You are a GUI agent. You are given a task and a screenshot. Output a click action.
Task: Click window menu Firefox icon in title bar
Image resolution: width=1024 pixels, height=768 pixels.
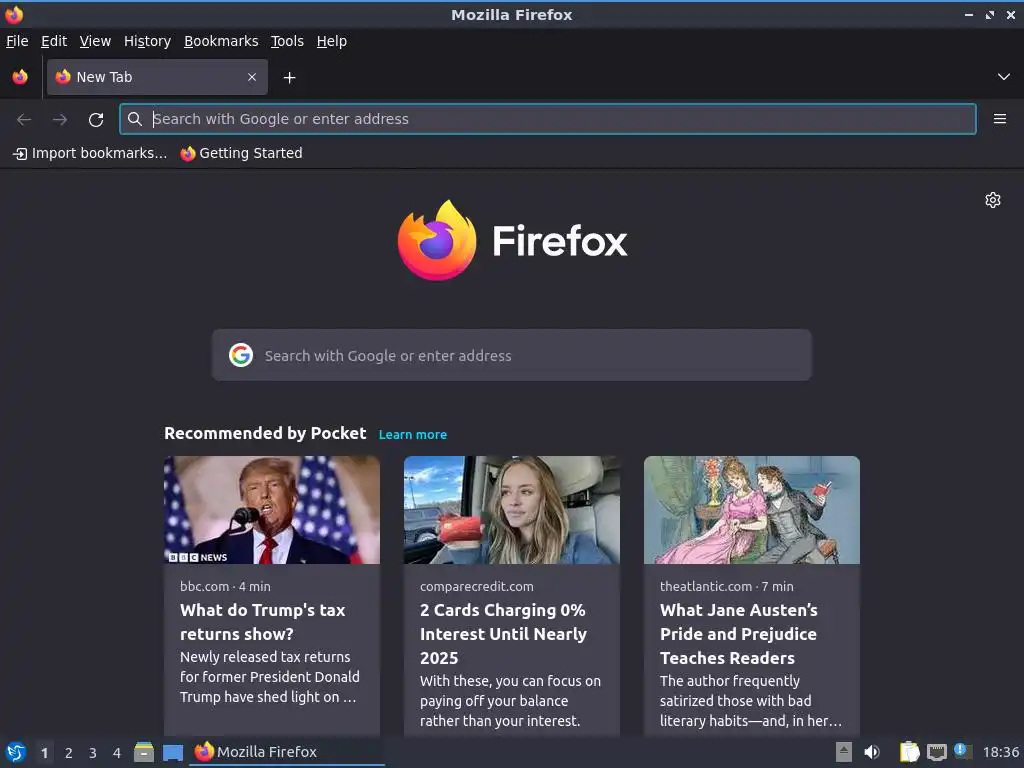(14, 14)
